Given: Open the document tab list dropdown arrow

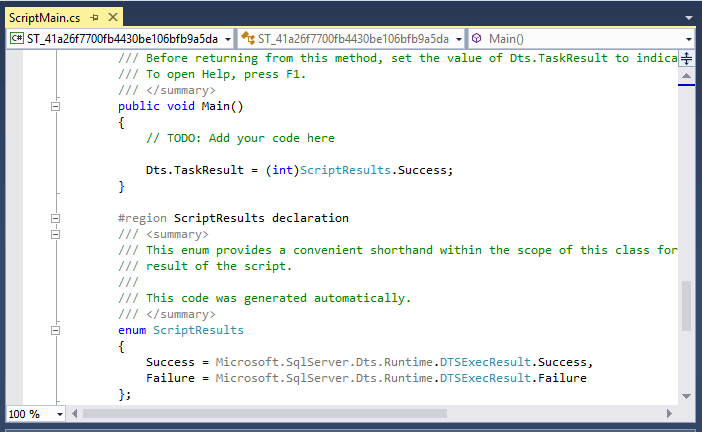Looking at the screenshot, I should pos(689,18).
